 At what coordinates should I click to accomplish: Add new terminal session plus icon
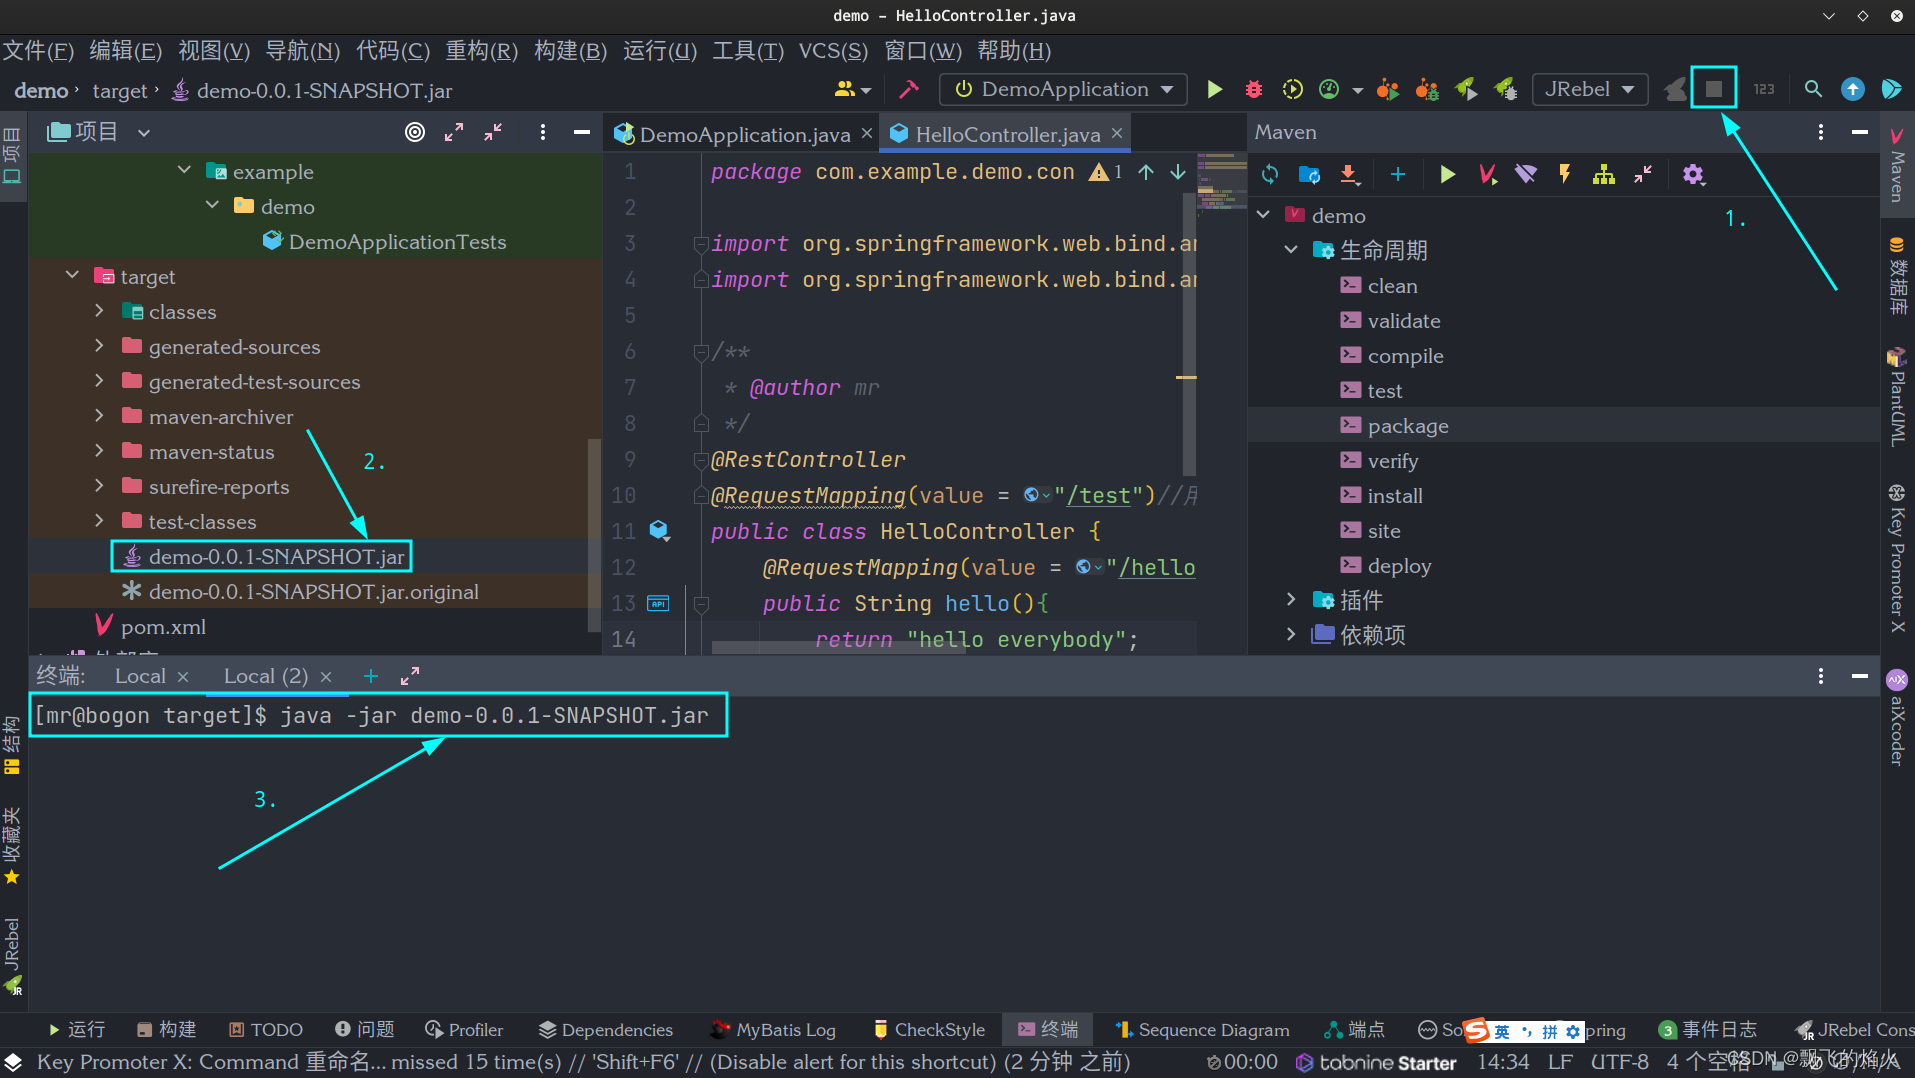371,676
